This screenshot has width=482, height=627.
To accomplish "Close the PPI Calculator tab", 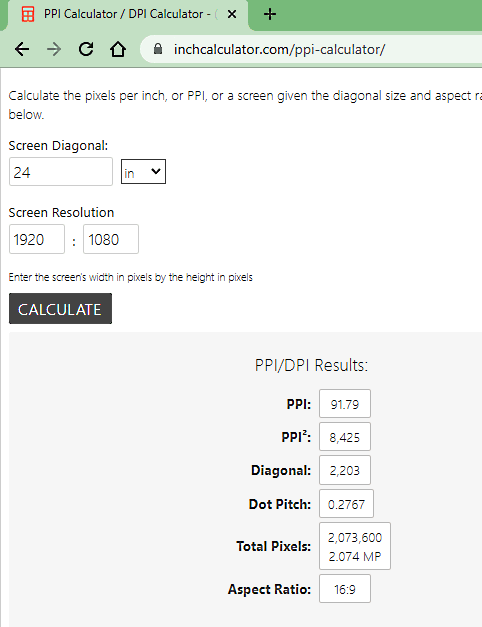I will [232, 14].
